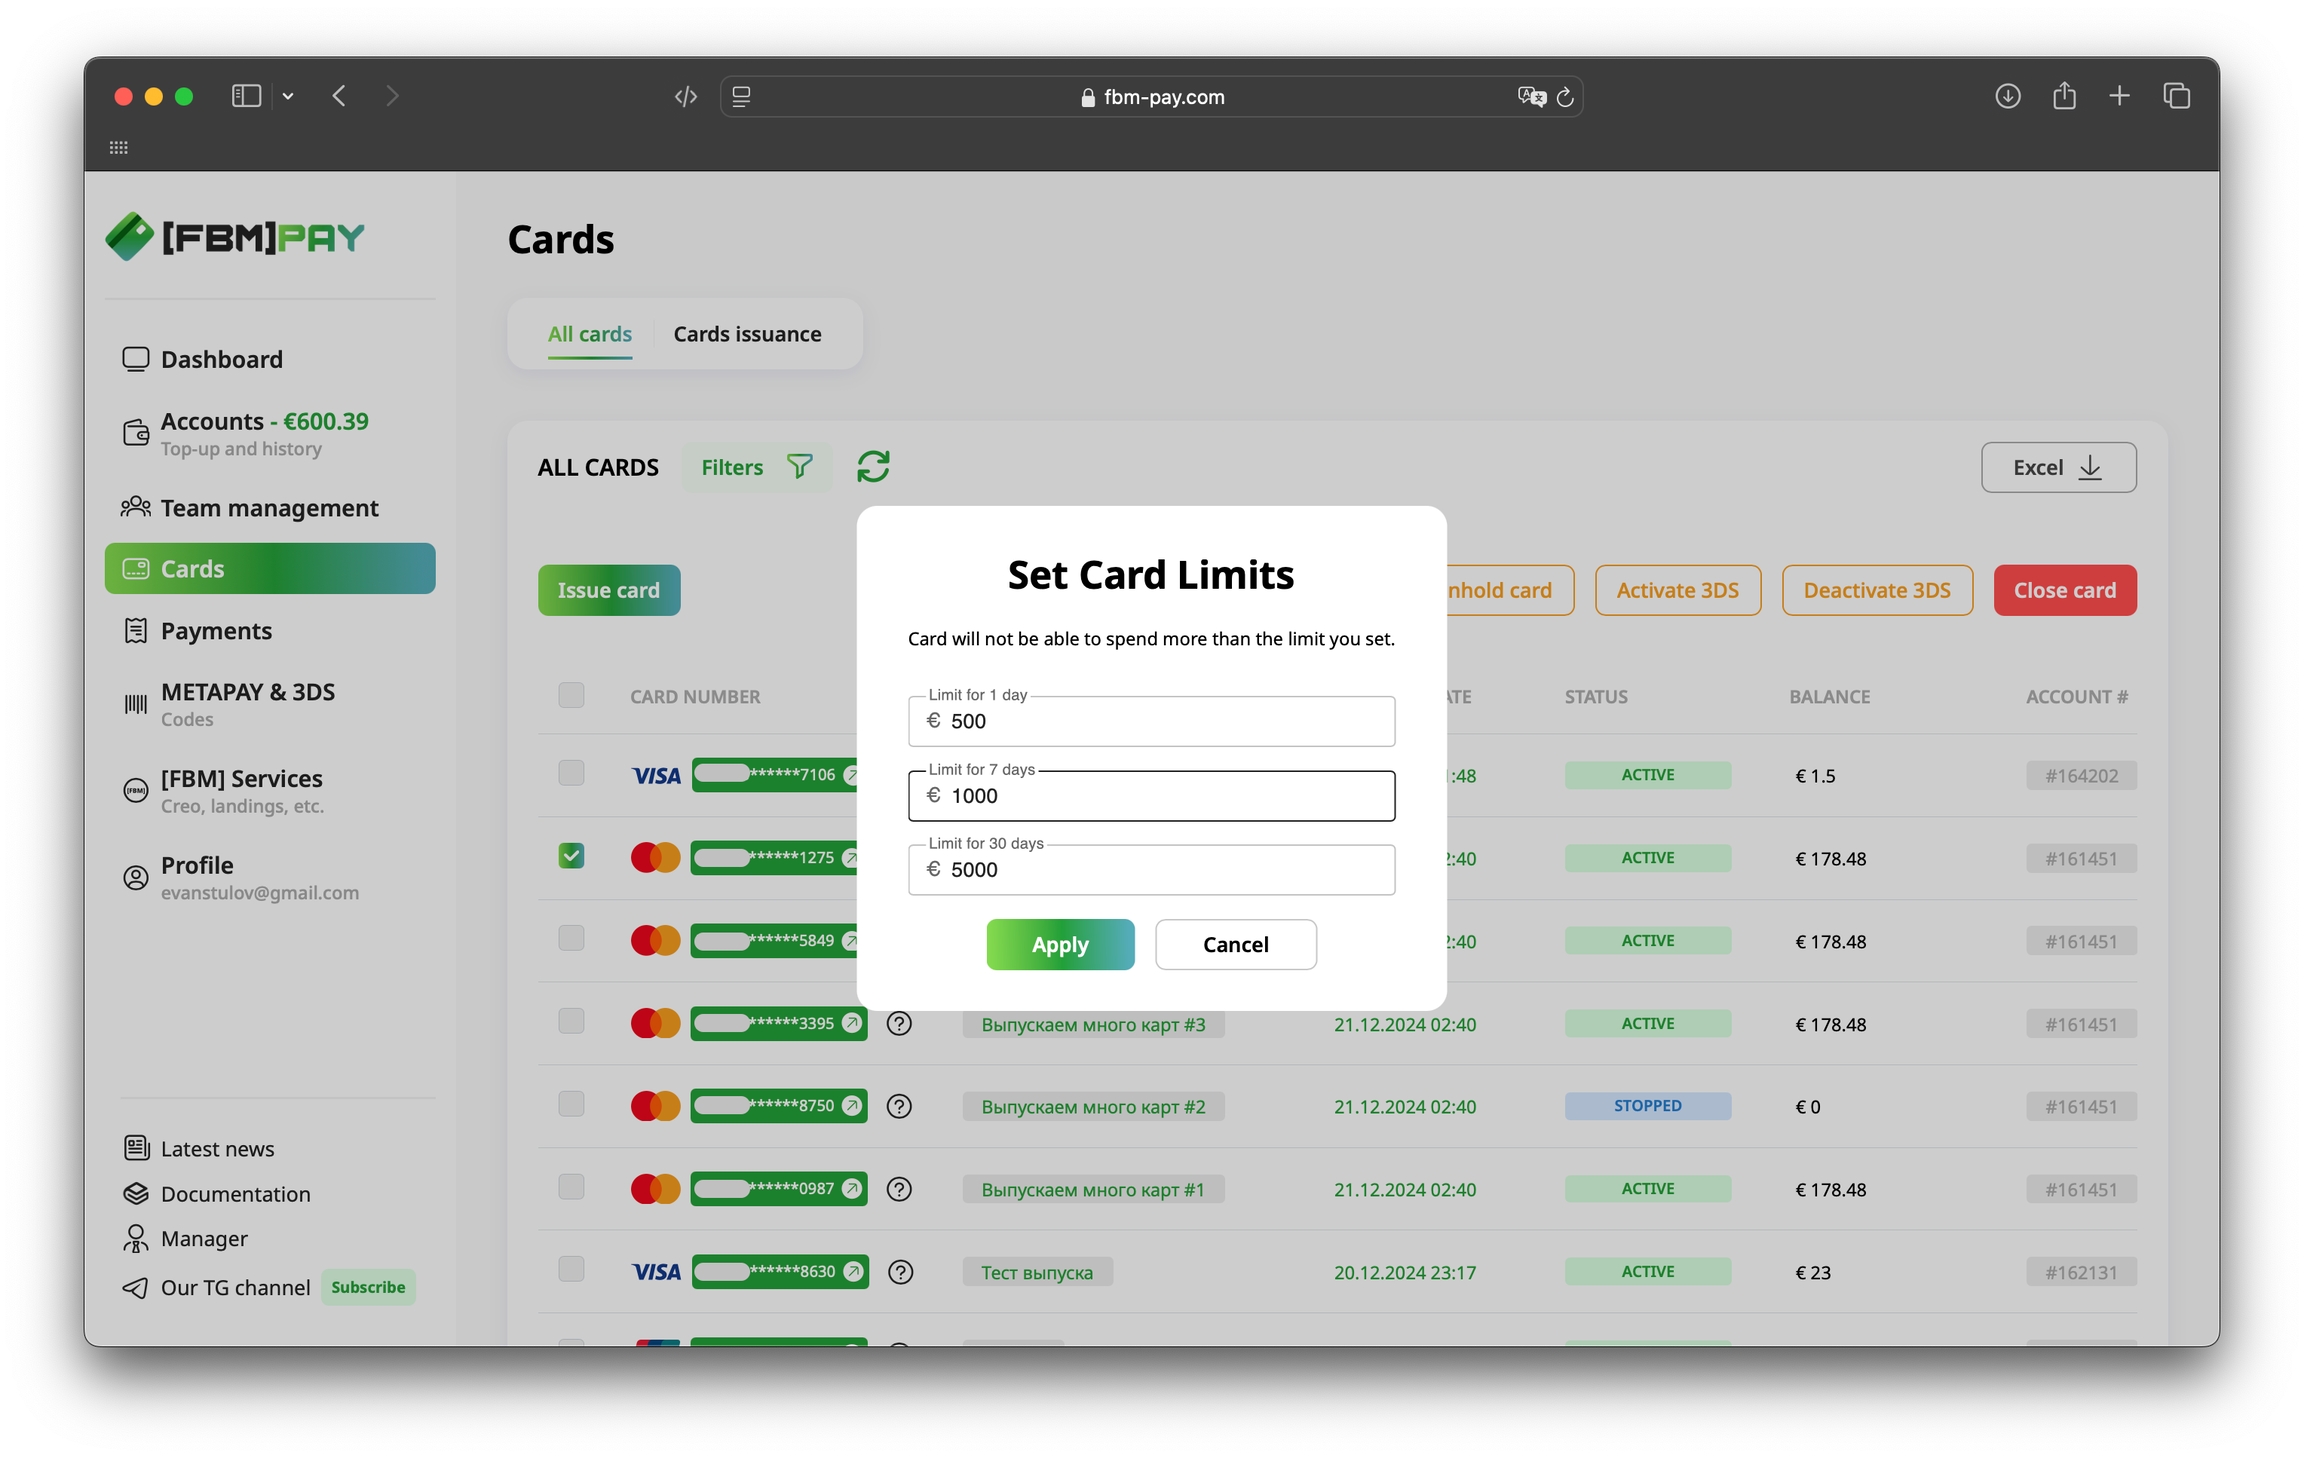Click help icon beside card ending 8630
Viewport: 2304px width, 1458px height.
(x=900, y=1272)
